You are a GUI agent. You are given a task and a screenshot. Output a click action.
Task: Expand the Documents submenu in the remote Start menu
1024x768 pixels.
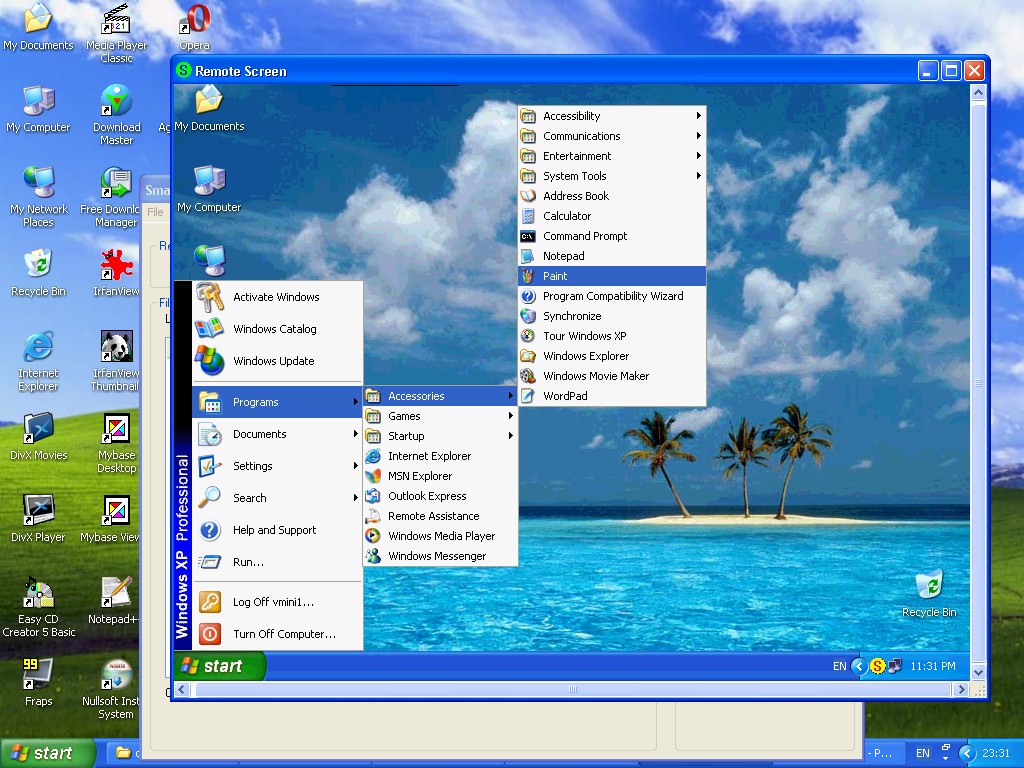click(x=278, y=434)
